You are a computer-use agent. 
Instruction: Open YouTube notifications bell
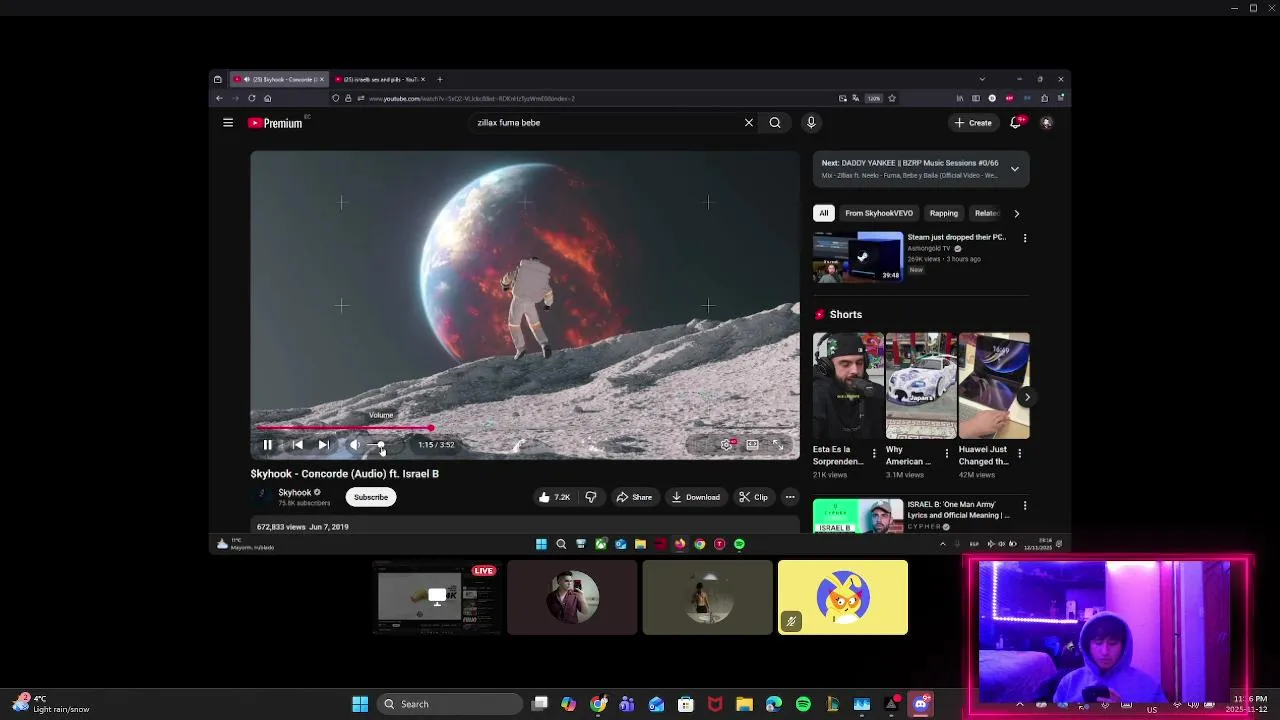(1016, 123)
